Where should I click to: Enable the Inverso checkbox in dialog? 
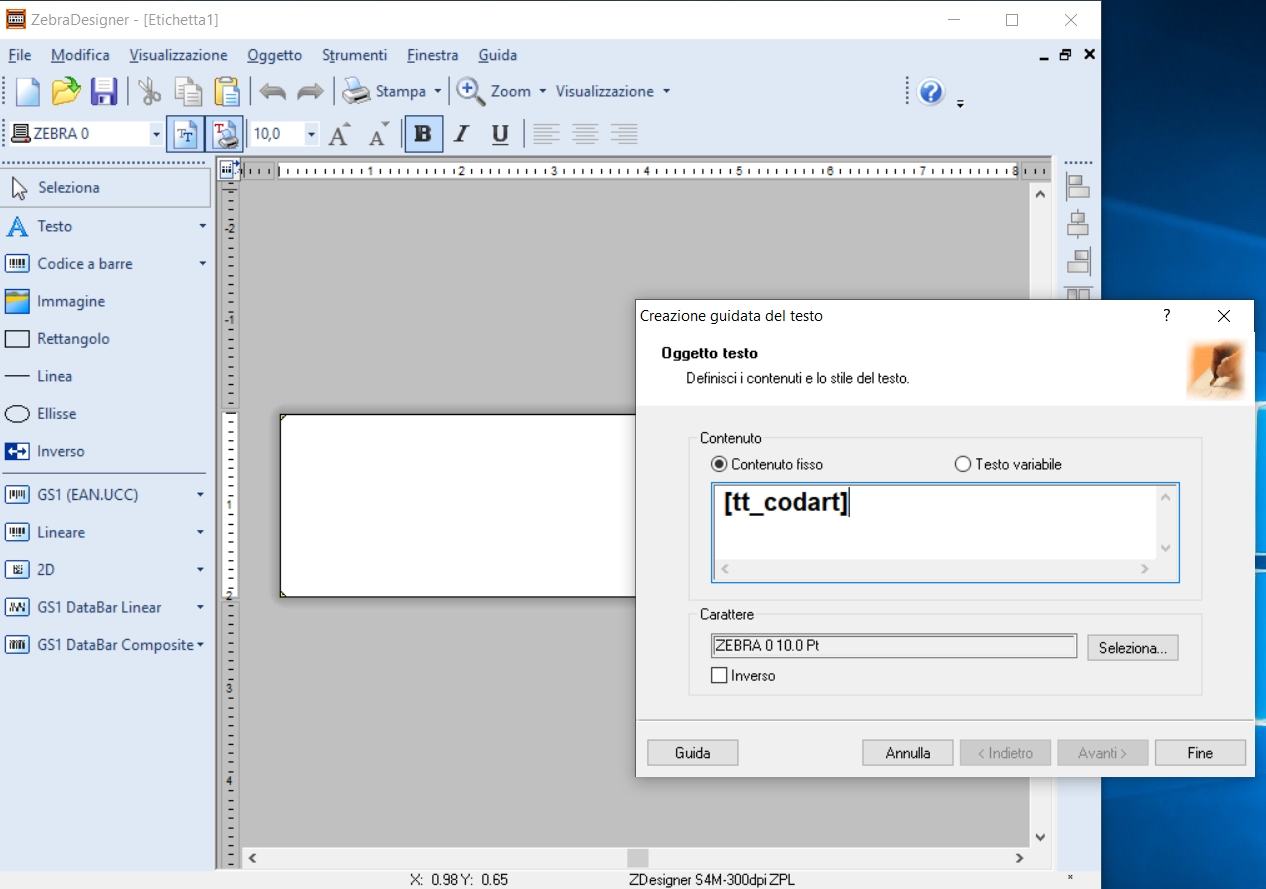(719, 676)
